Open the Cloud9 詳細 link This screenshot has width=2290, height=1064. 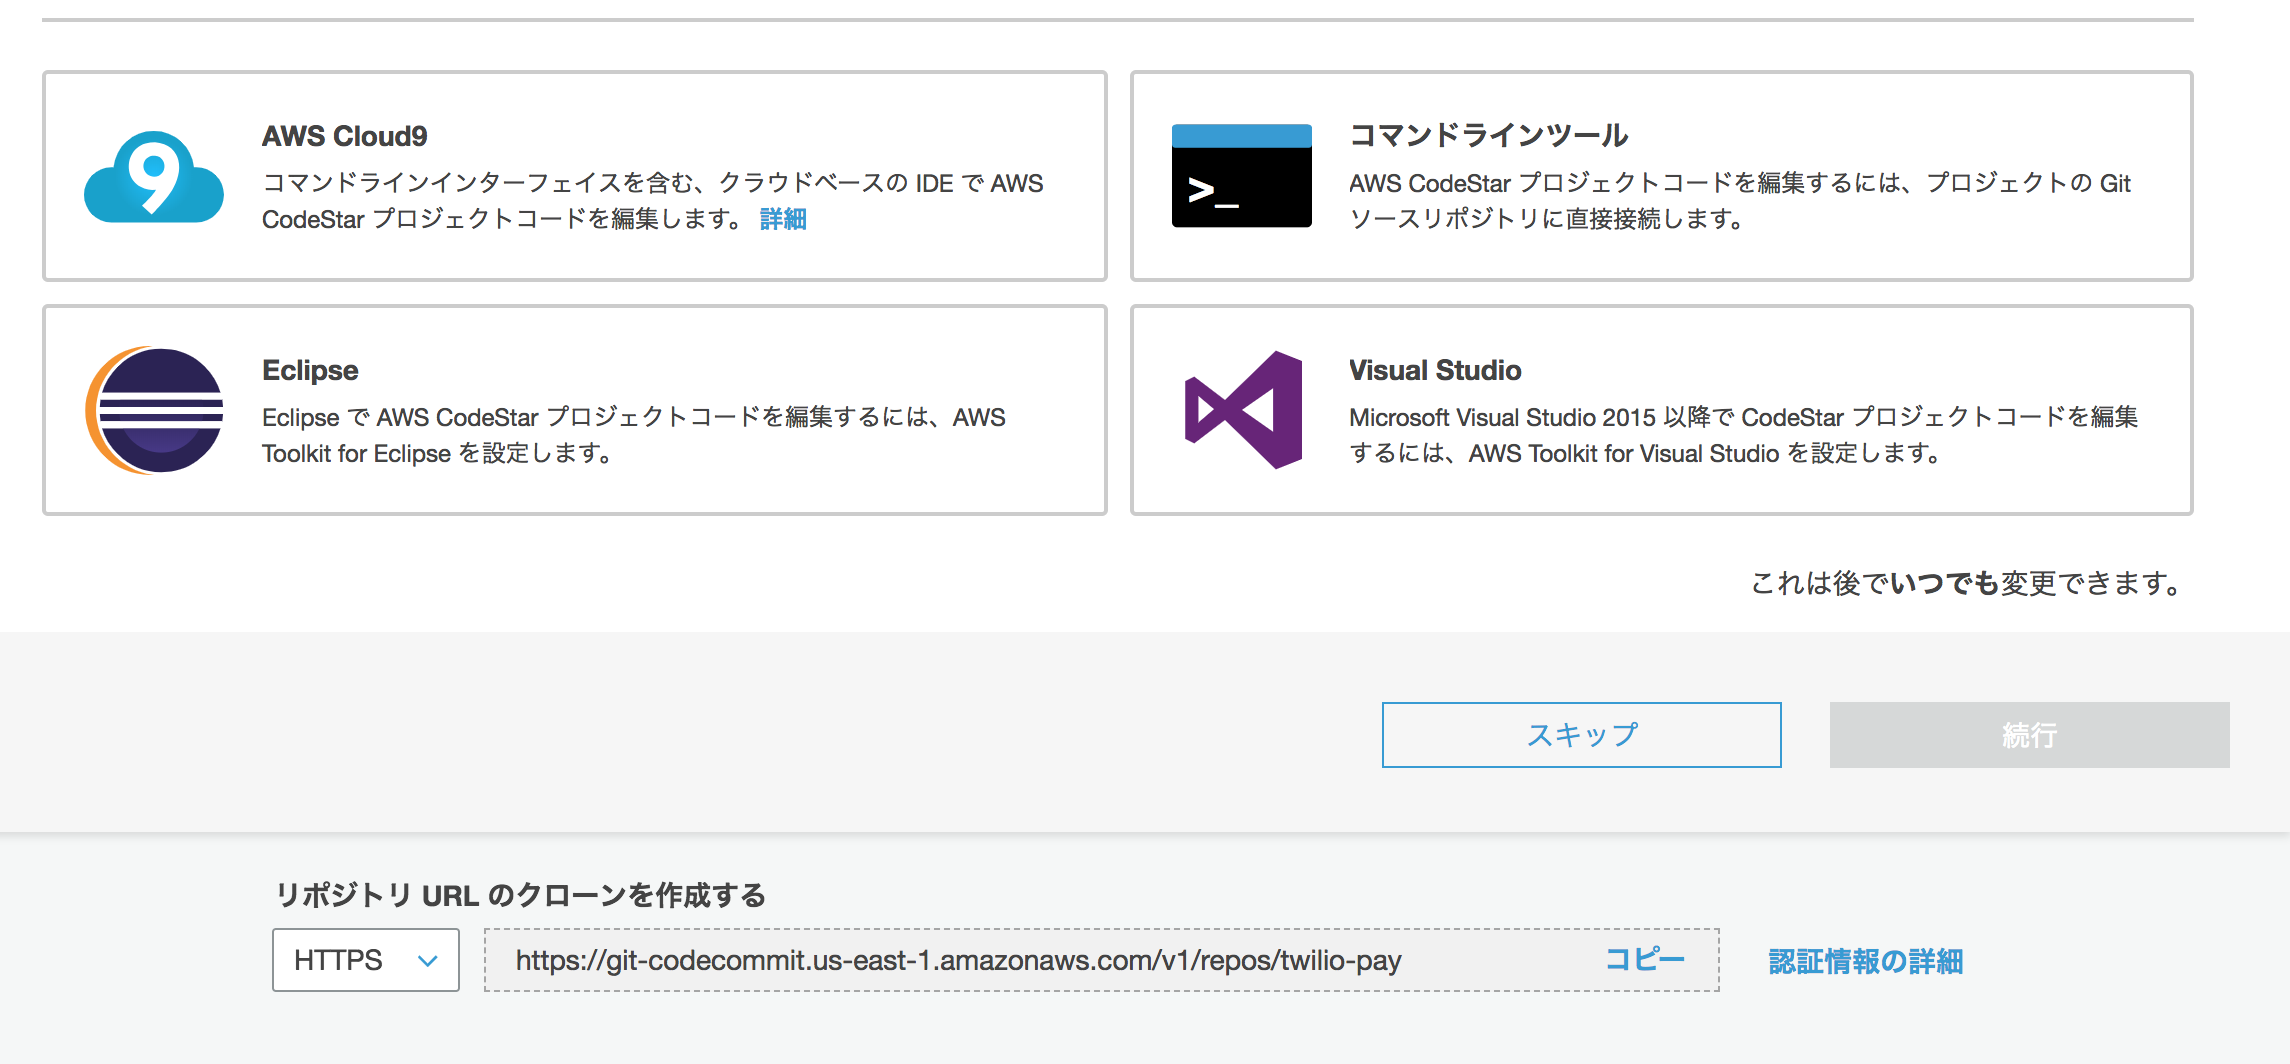tap(783, 219)
